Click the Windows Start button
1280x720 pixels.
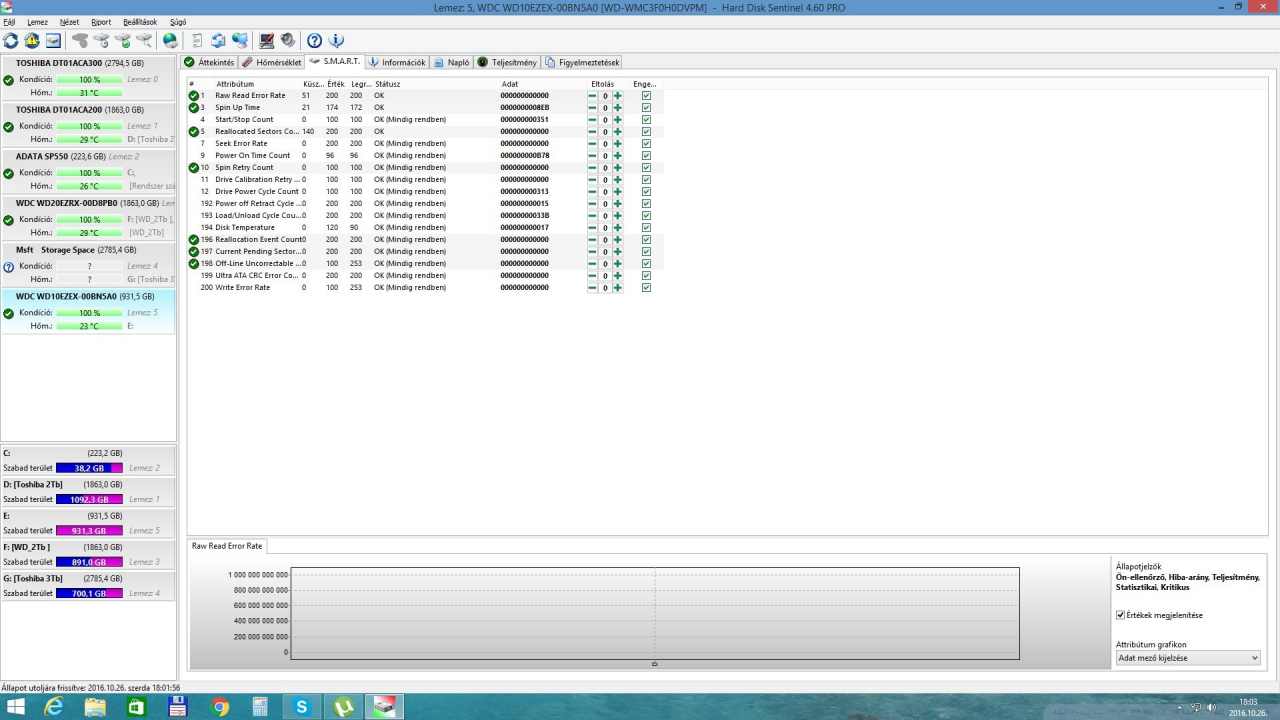(16, 707)
